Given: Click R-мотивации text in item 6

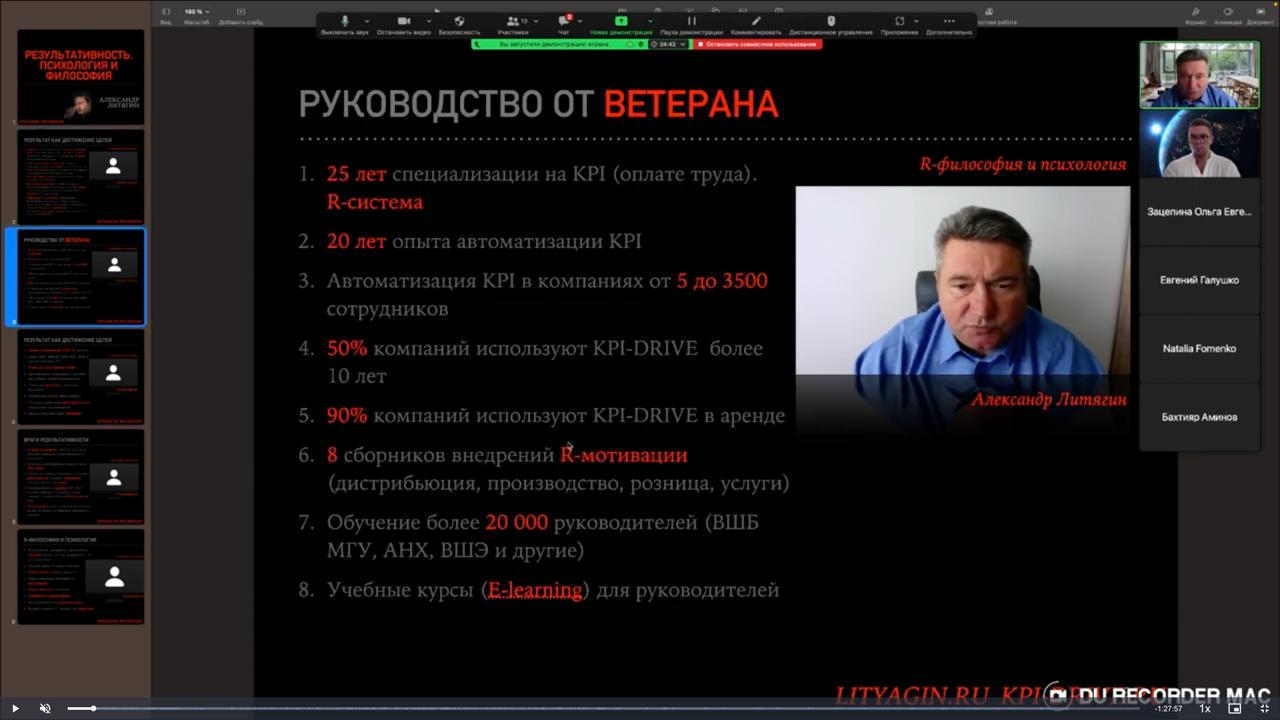Looking at the screenshot, I should point(623,455).
